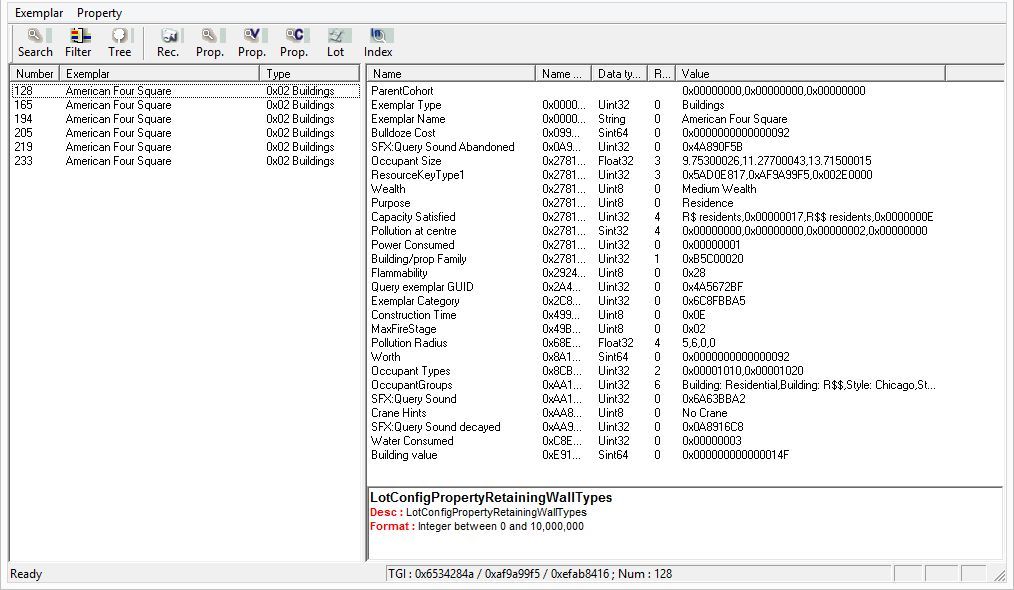Select the Query exemplar GUID property
The height and width of the screenshot is (590, 1014).
pyautogui.click(x=422, y=287)
